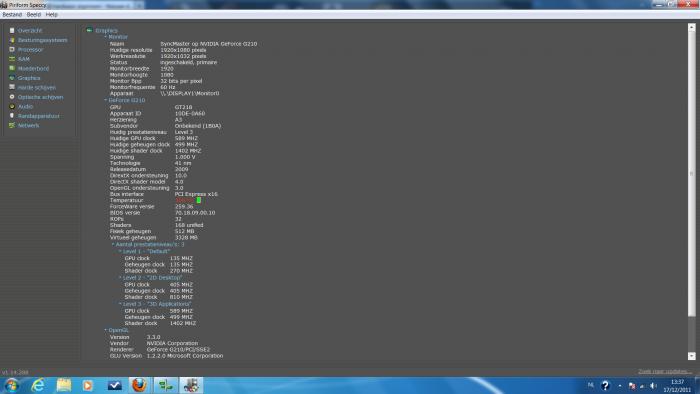700x394 pixels.
Task: Select the Optische schijven icon
Action: click(x=12, y=97)
